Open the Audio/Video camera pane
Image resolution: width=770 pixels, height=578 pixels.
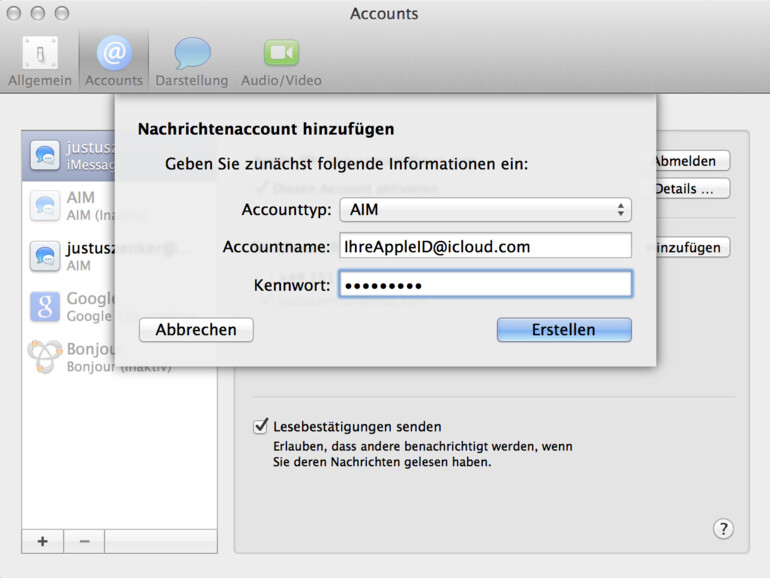point(281,61)
